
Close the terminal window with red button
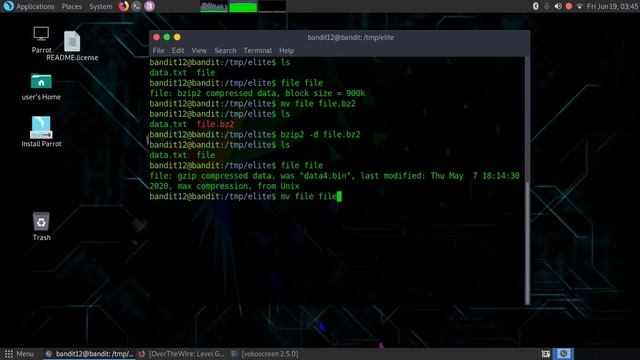pos(156,37)
